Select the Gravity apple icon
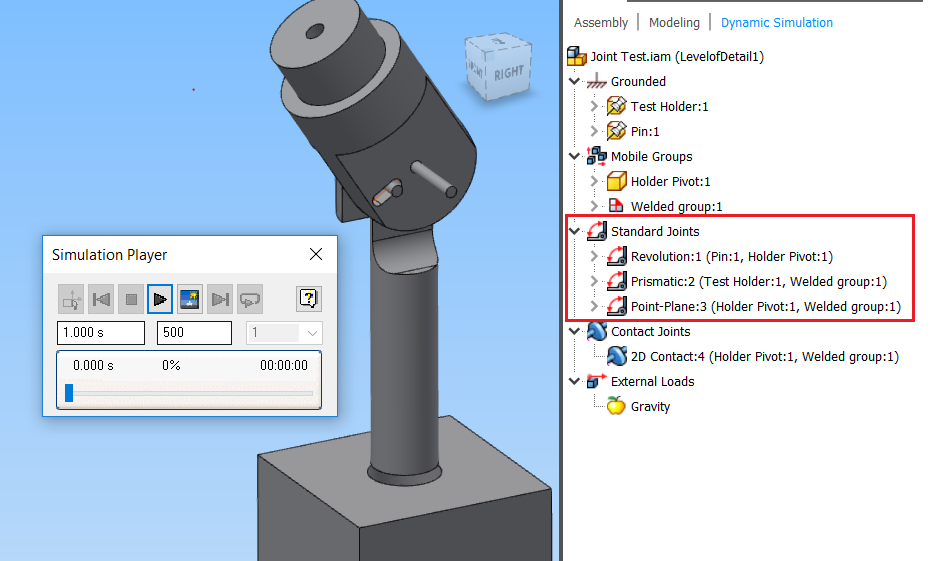 (617, 406)
